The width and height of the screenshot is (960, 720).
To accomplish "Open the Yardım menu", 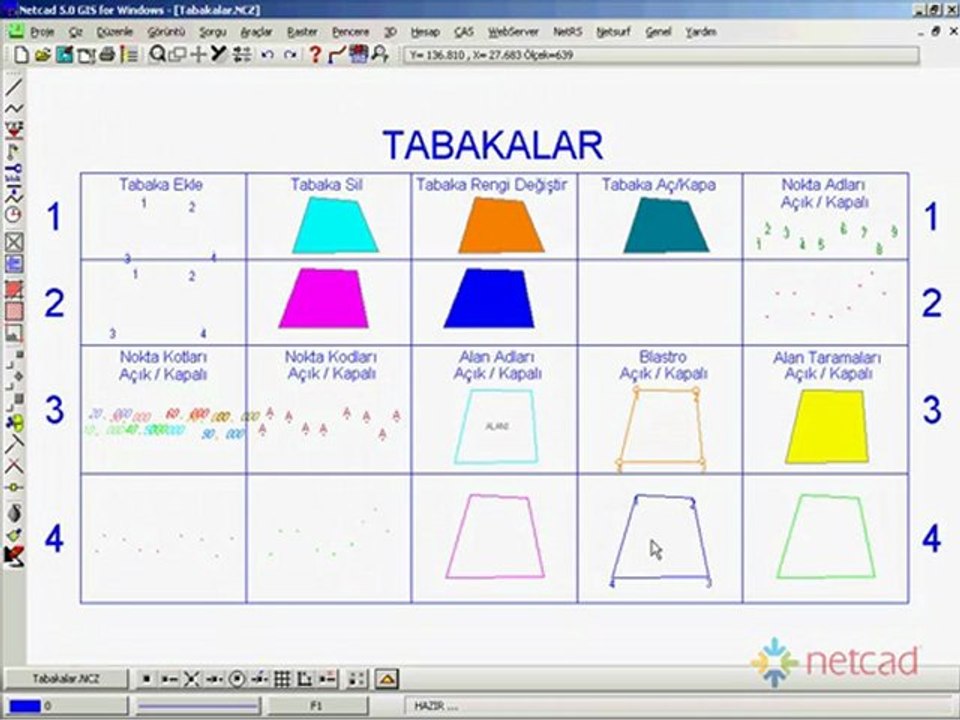I will (701, 32).
